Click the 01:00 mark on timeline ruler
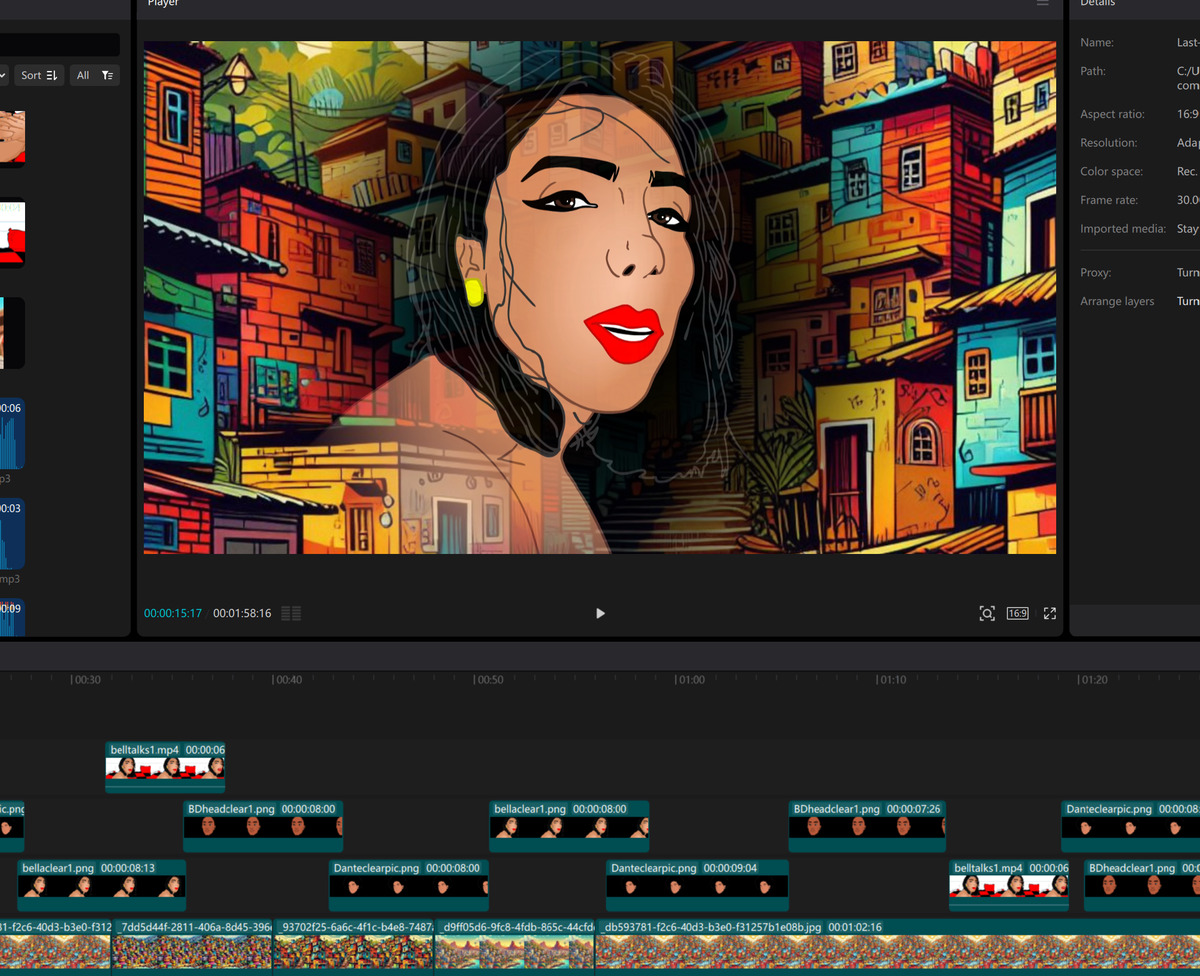 click(x=689, y=680)
